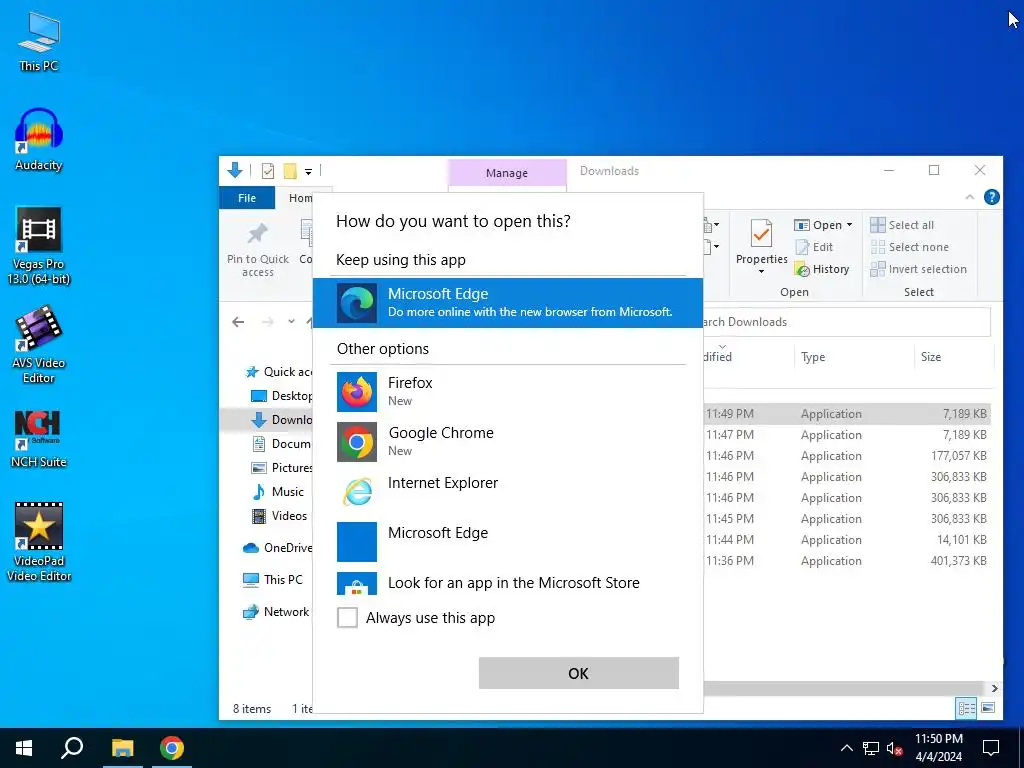Click File Explorer on the taskbar
Screen dimensions: 1024x768
[122, 748]
